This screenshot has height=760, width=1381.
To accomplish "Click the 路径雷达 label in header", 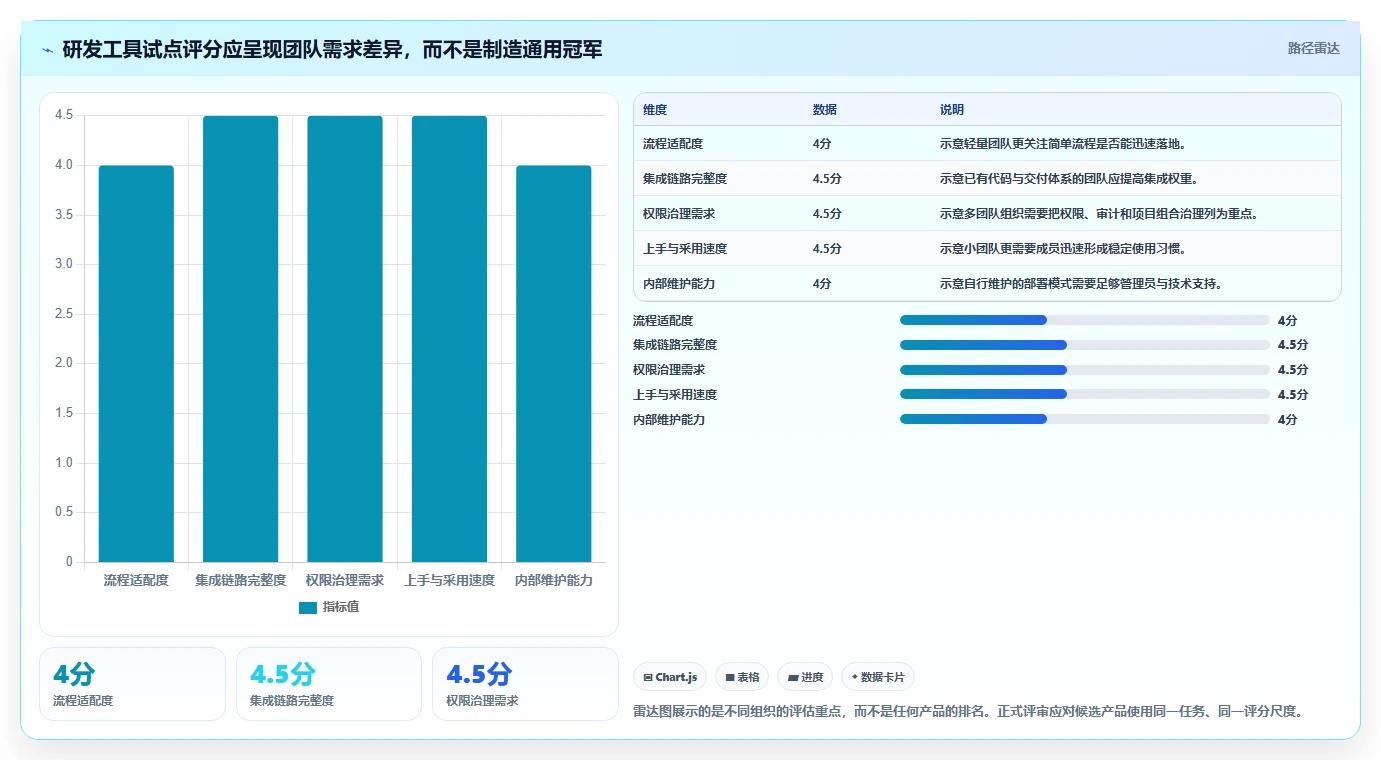I will 1313,48.
